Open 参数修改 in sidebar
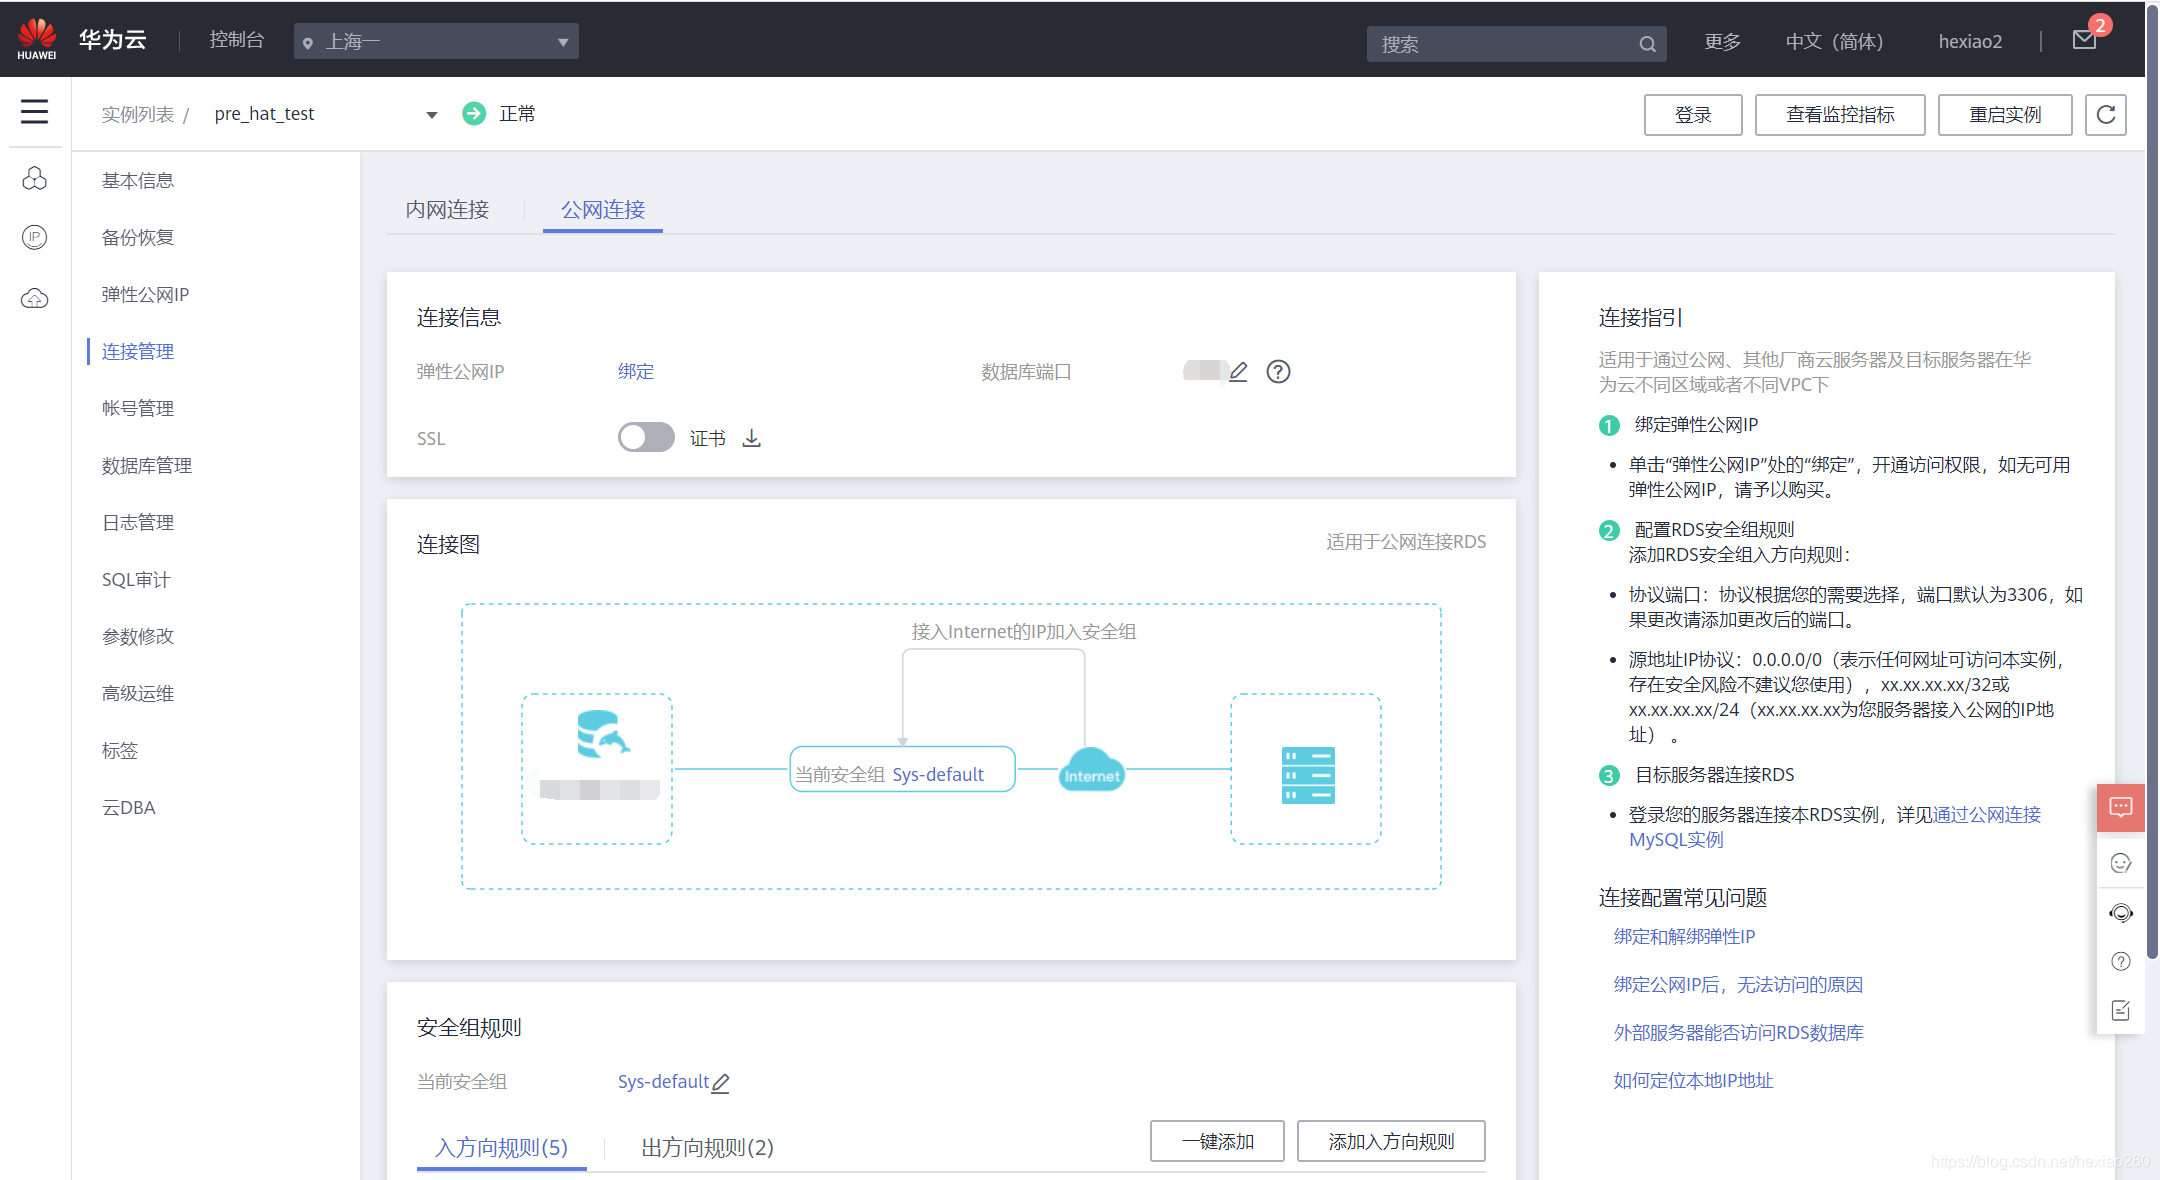 138,636
